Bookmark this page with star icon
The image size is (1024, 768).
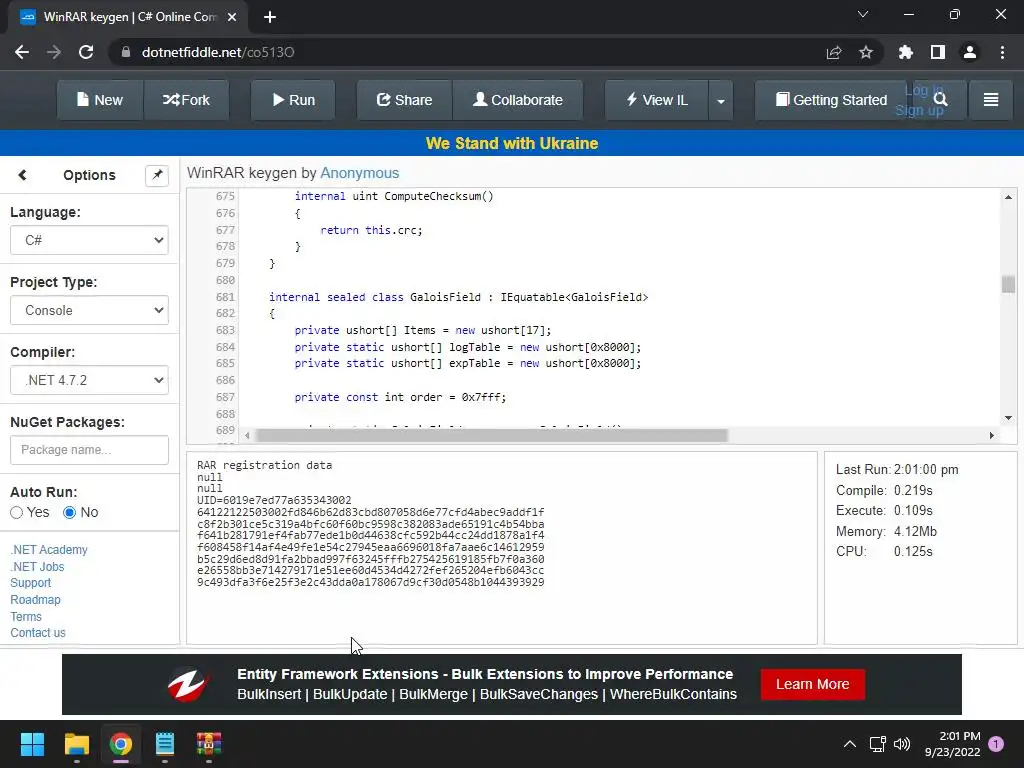coord(866,52)
